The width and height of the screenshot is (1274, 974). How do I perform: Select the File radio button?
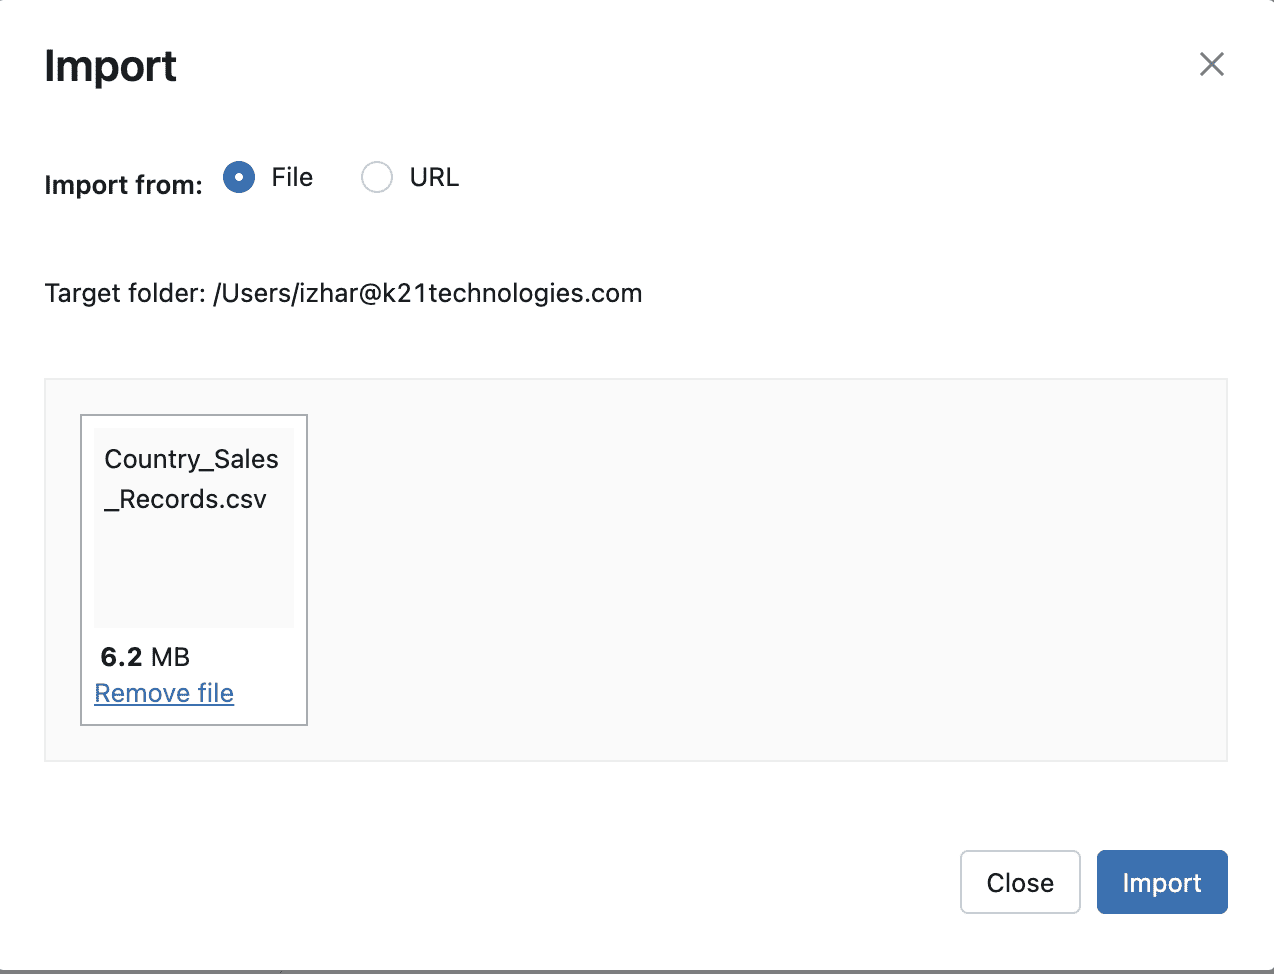[239, 177]
